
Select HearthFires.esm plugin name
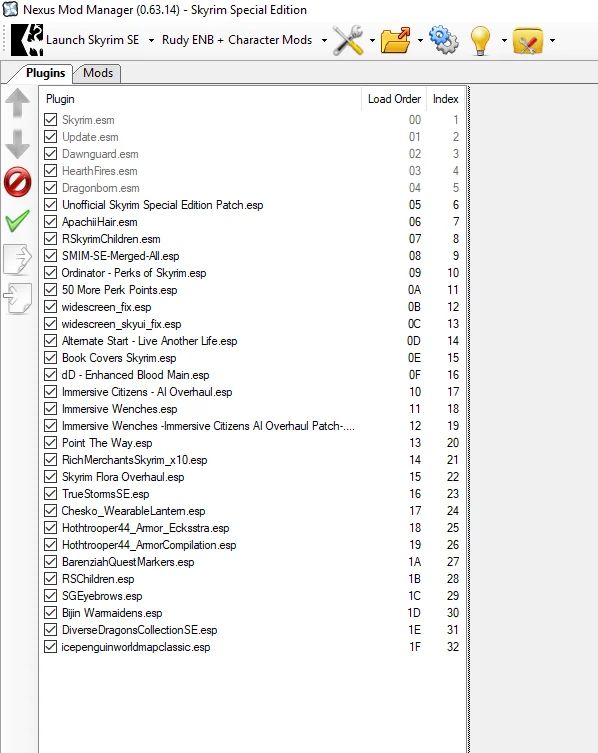click(99, 171)
